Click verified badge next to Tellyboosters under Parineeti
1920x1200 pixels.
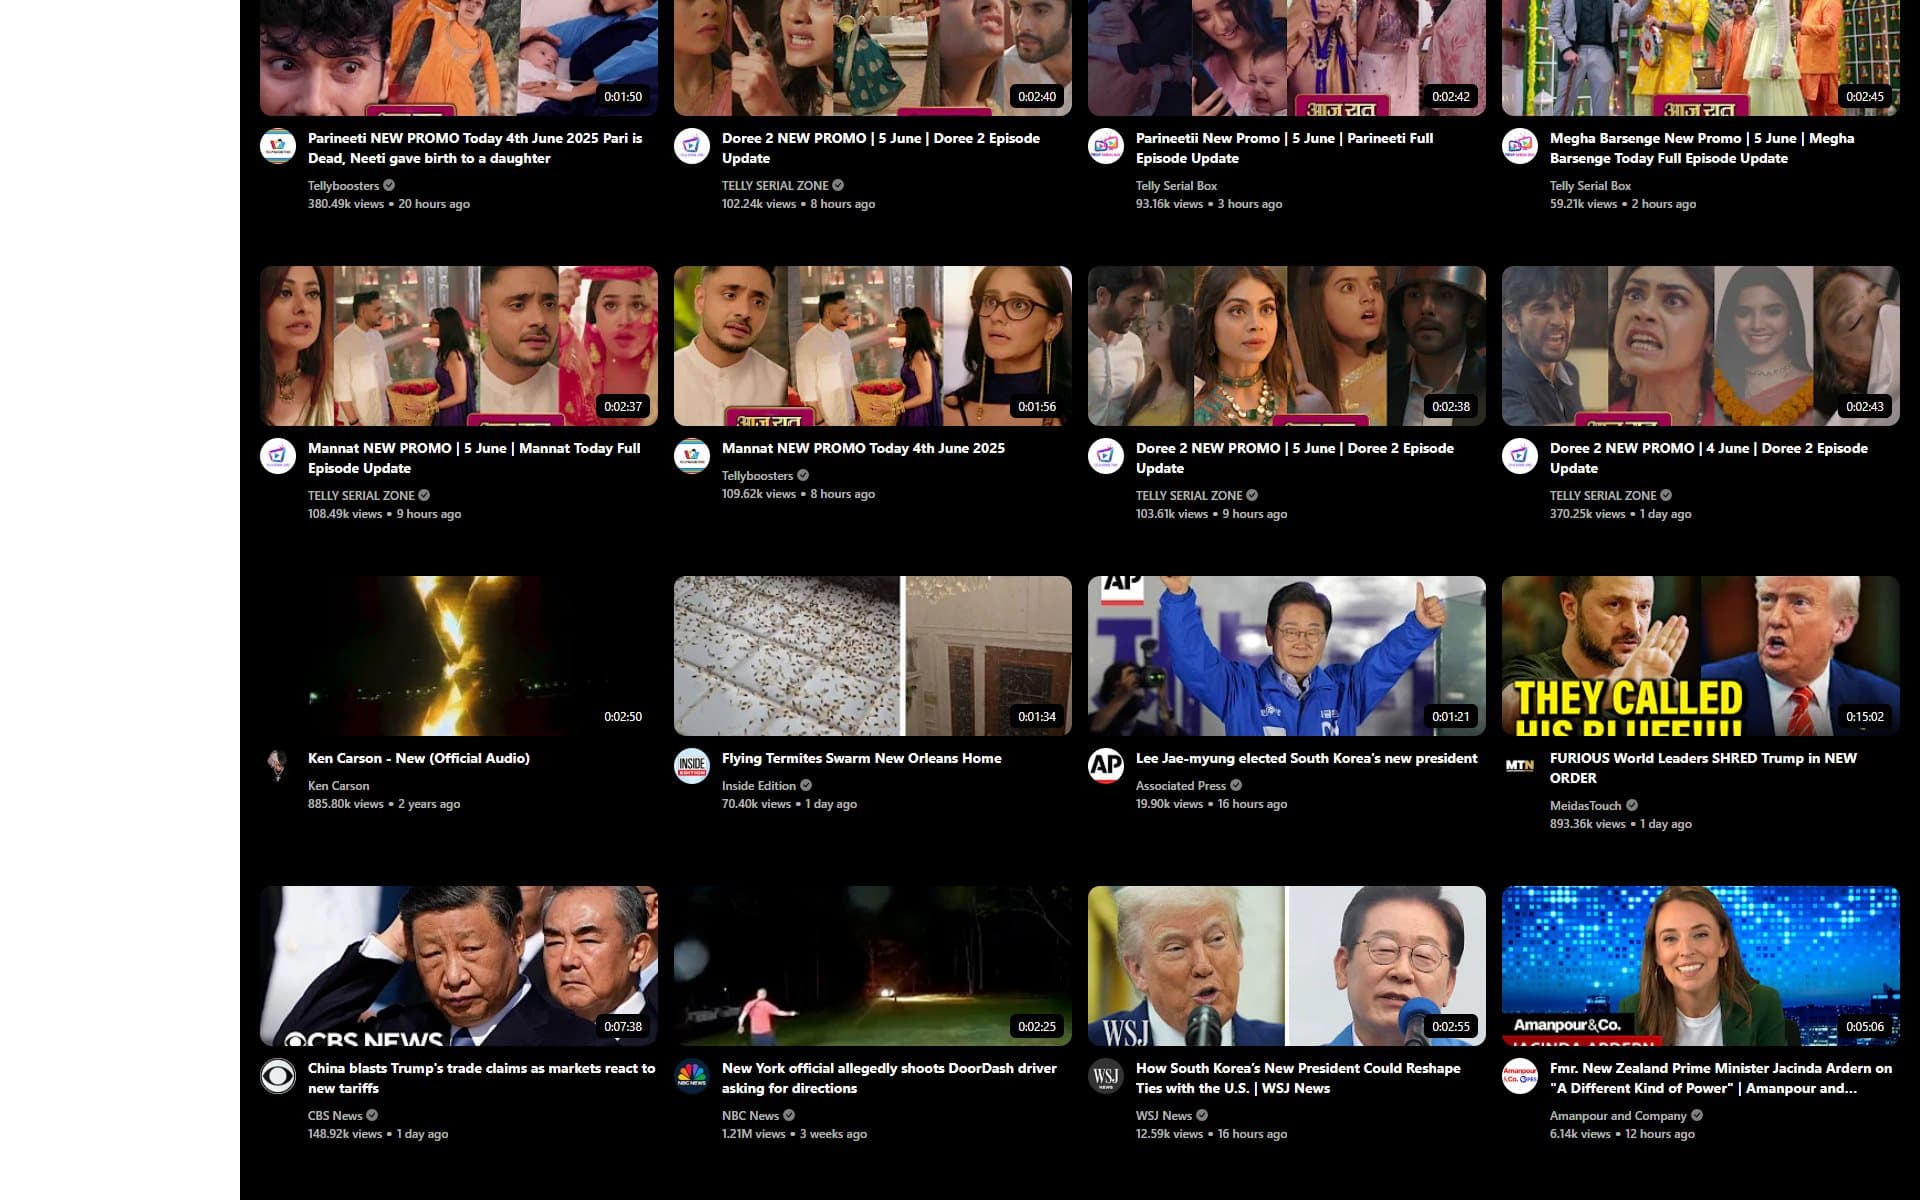[389, 185]
